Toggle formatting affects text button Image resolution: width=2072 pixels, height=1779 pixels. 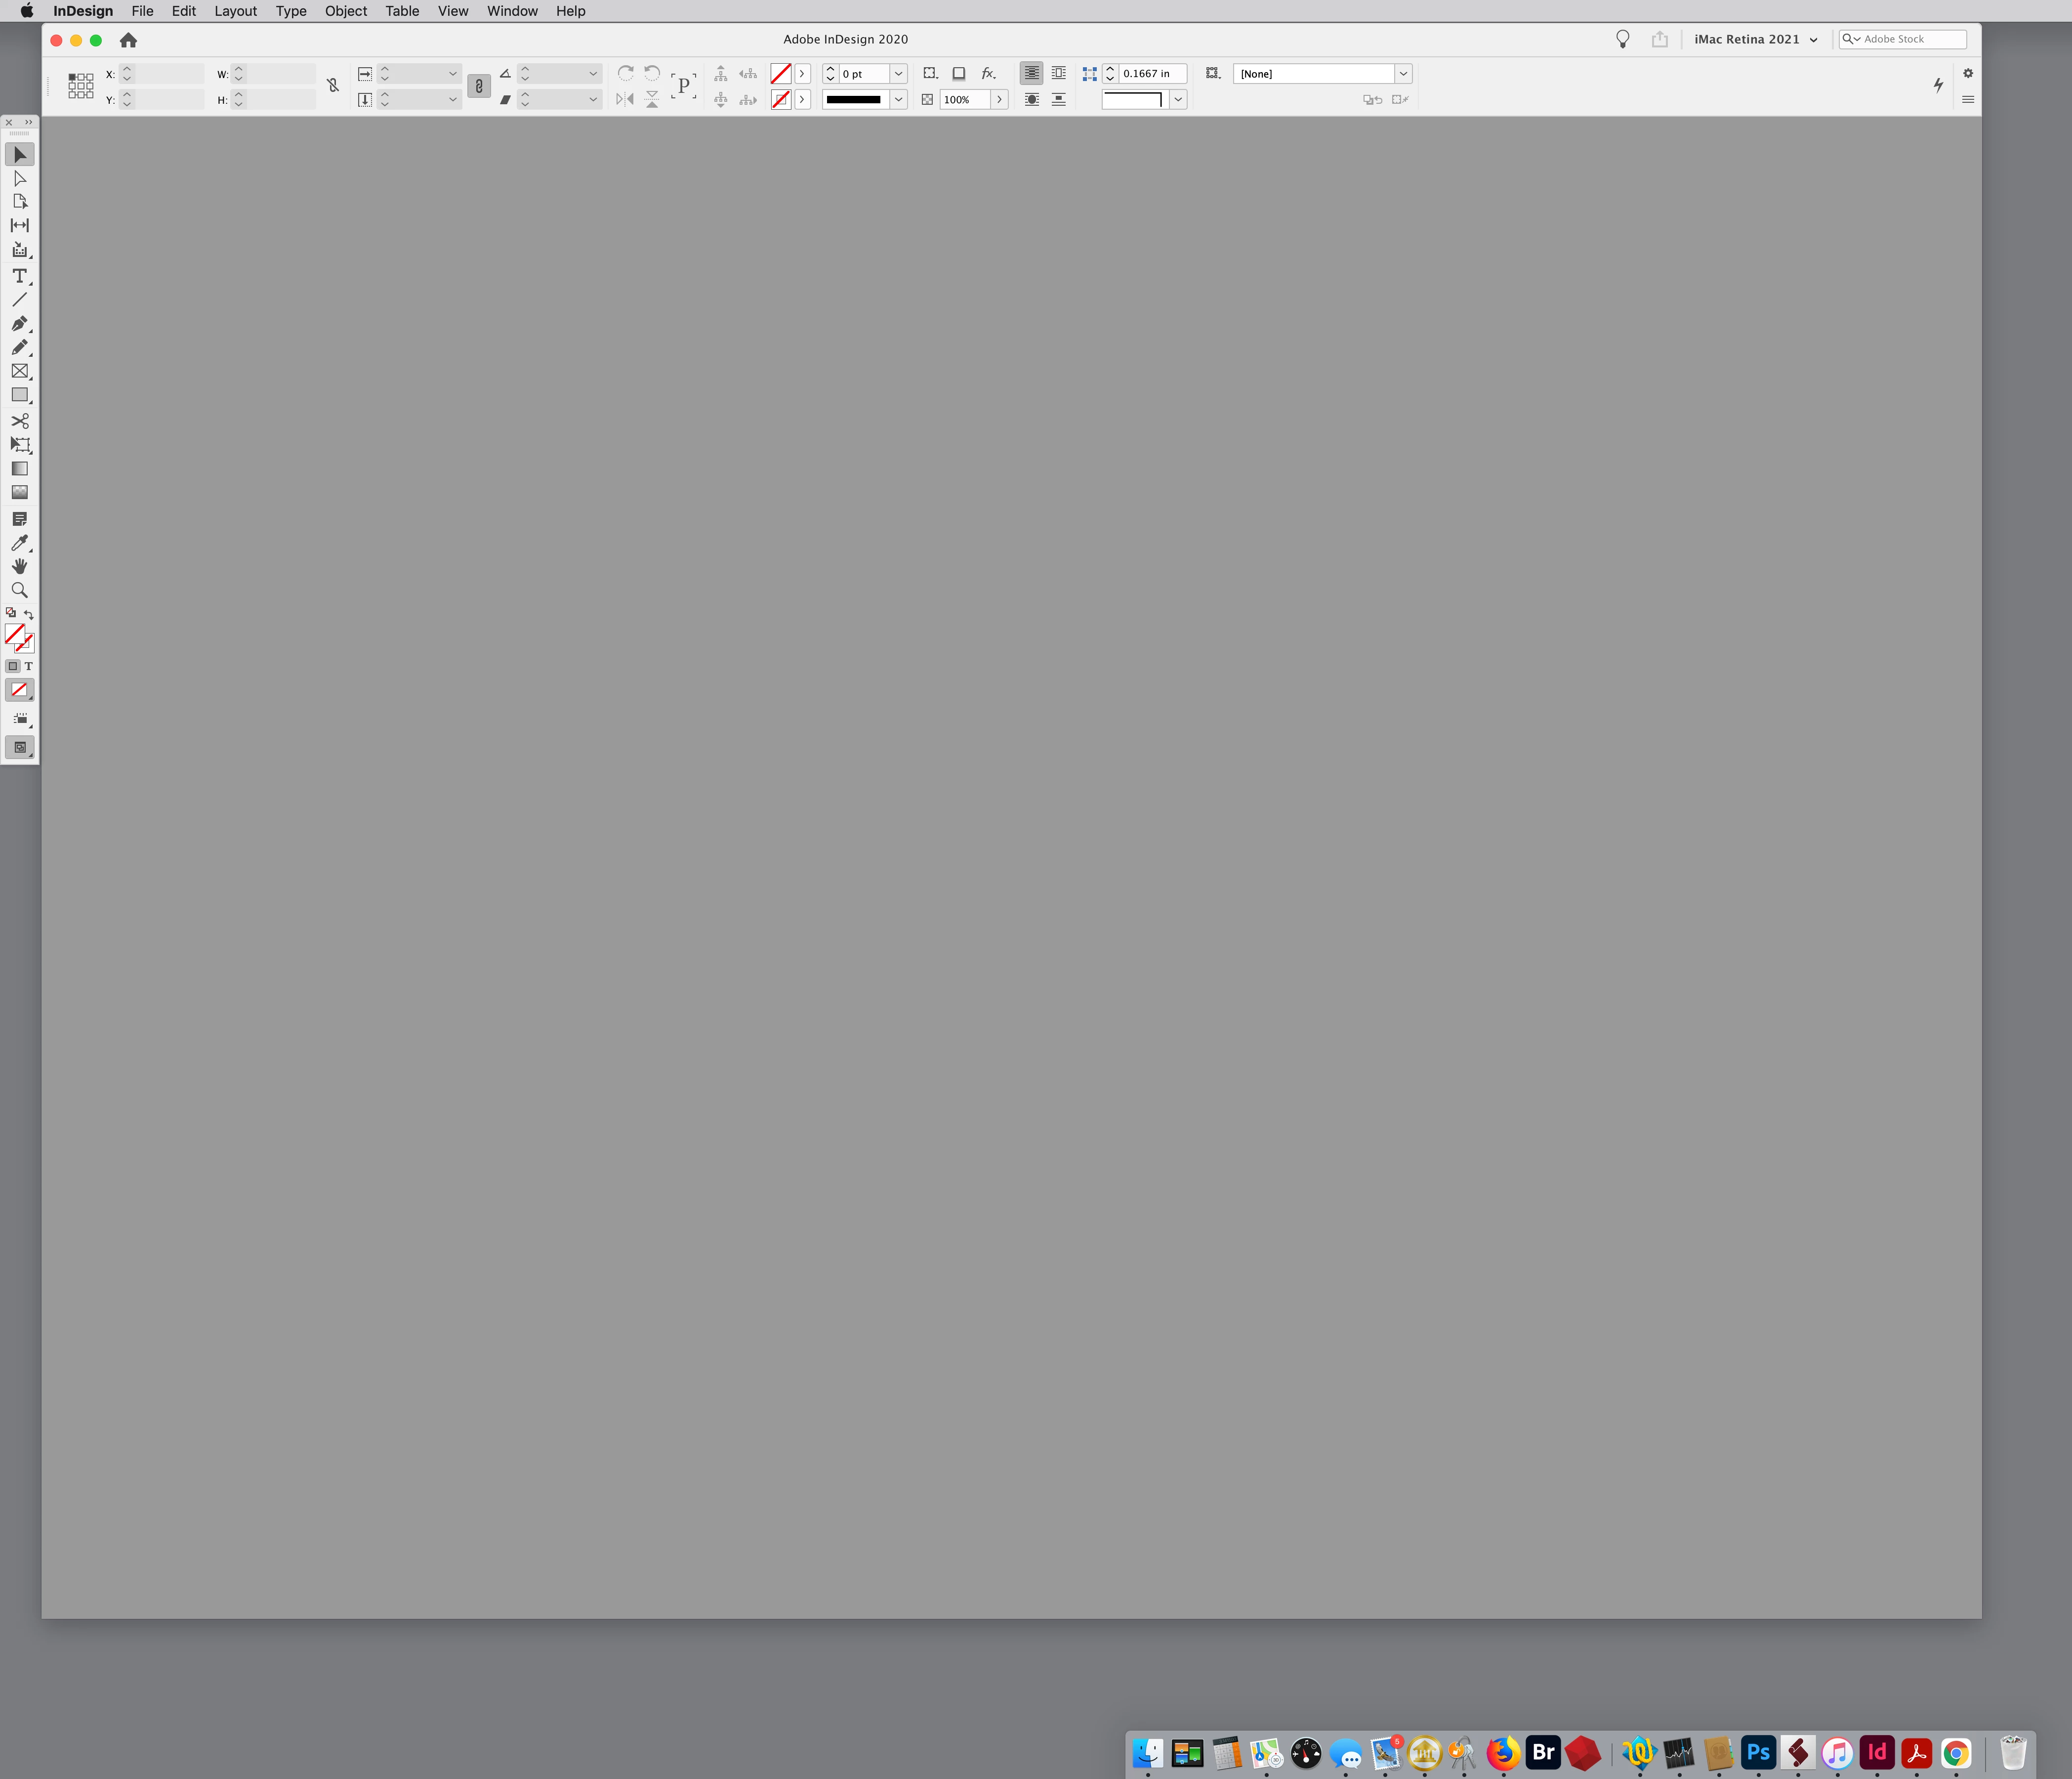pyautogui.click(x=29, y=666)
